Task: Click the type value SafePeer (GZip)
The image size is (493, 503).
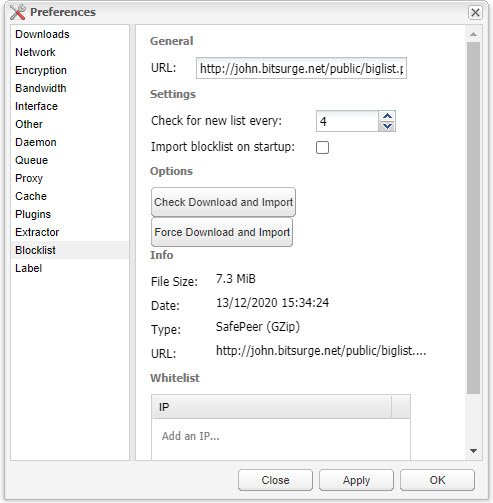Action: pyautogui.click(x=258, y=327)
